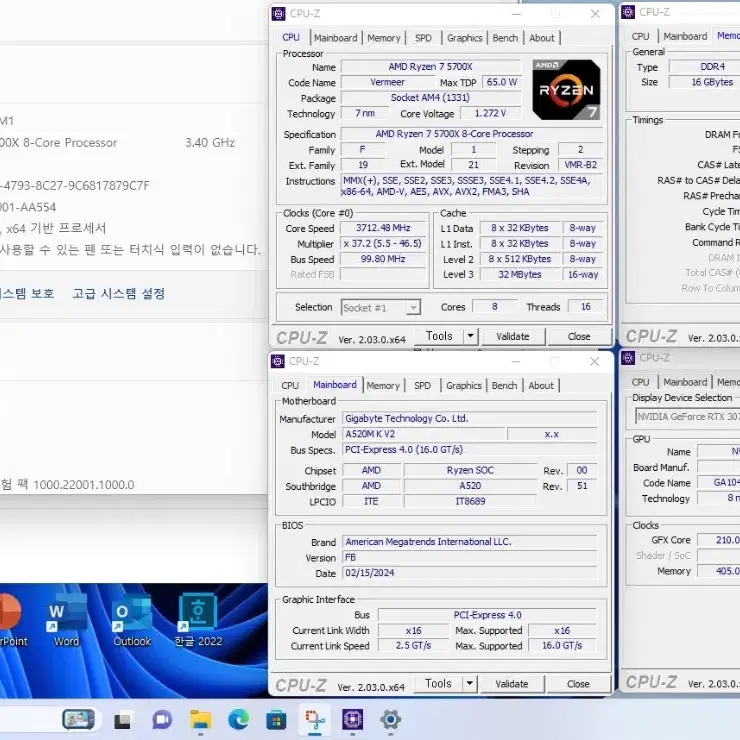Screen dimensions: 740x740
Task: Click Tools button in bottom CPU-Z window
Action: point(438,683)
